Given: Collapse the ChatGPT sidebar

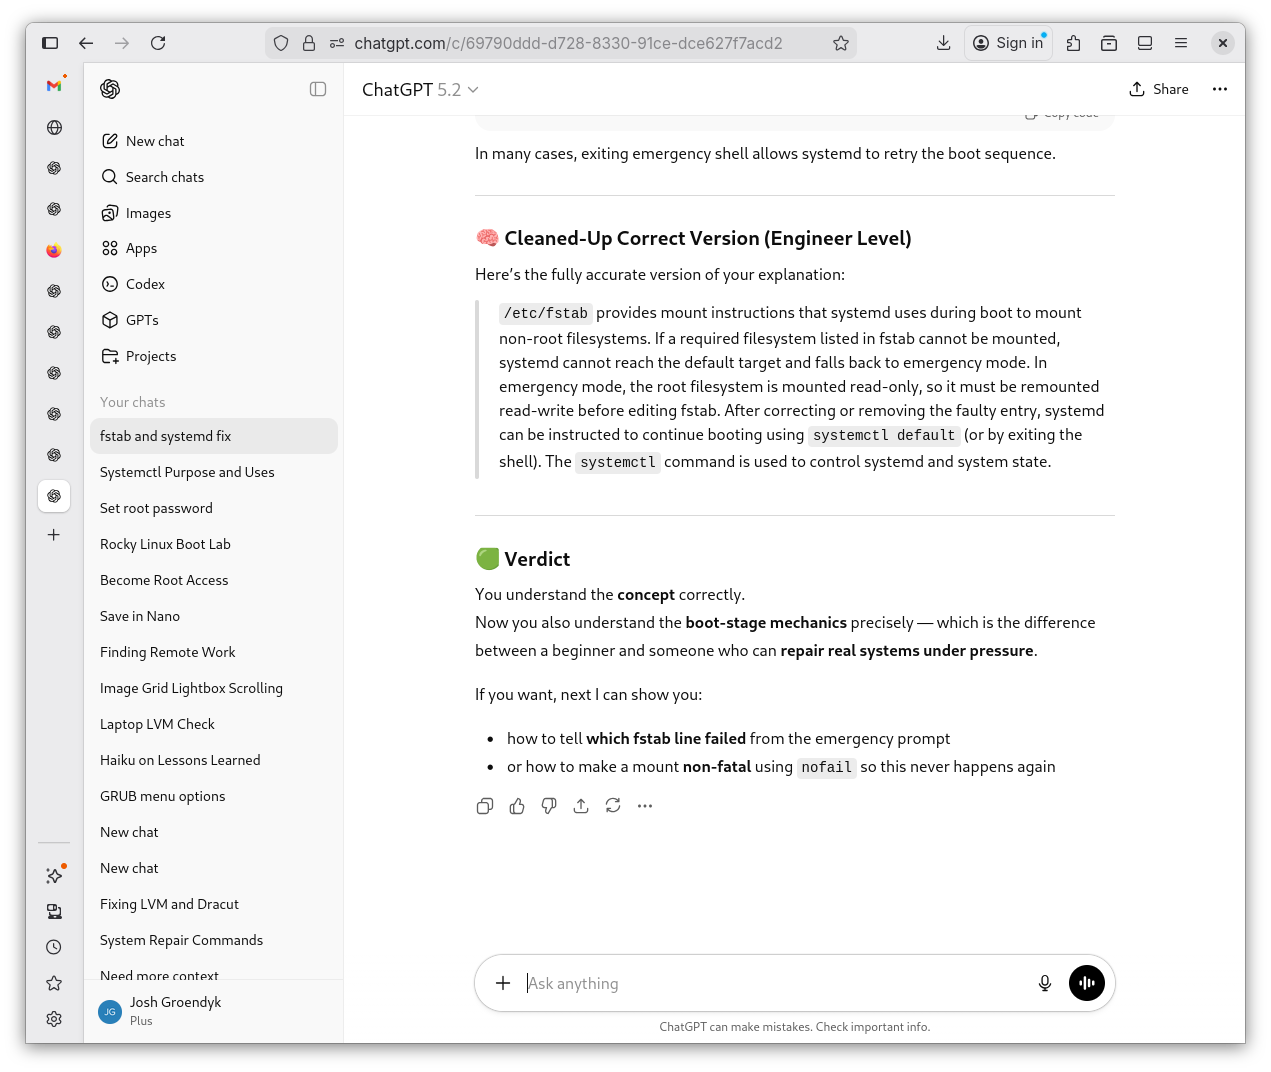Looking at the screenshot, I should 318,89.
